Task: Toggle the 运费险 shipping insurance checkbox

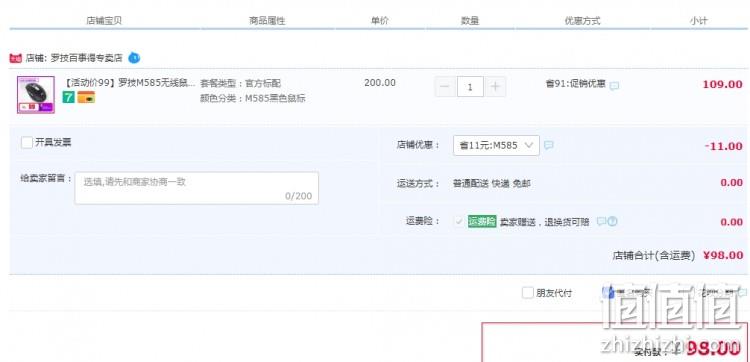Action: [459, 221]
